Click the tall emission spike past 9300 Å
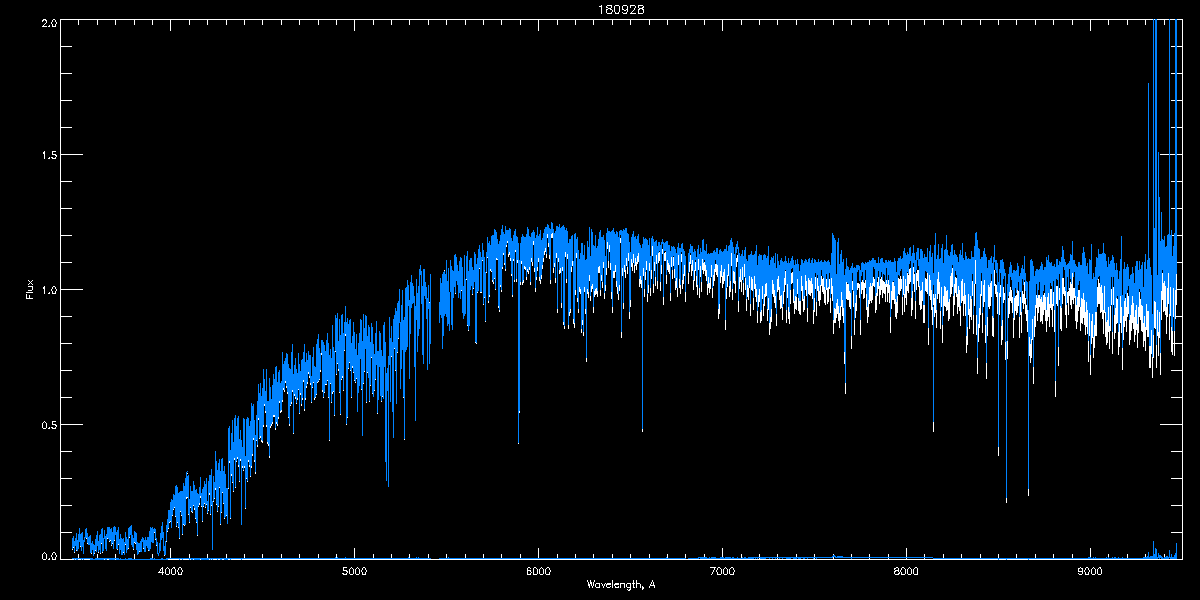This screenshot has width=1200, height=600. [1155, 60]
